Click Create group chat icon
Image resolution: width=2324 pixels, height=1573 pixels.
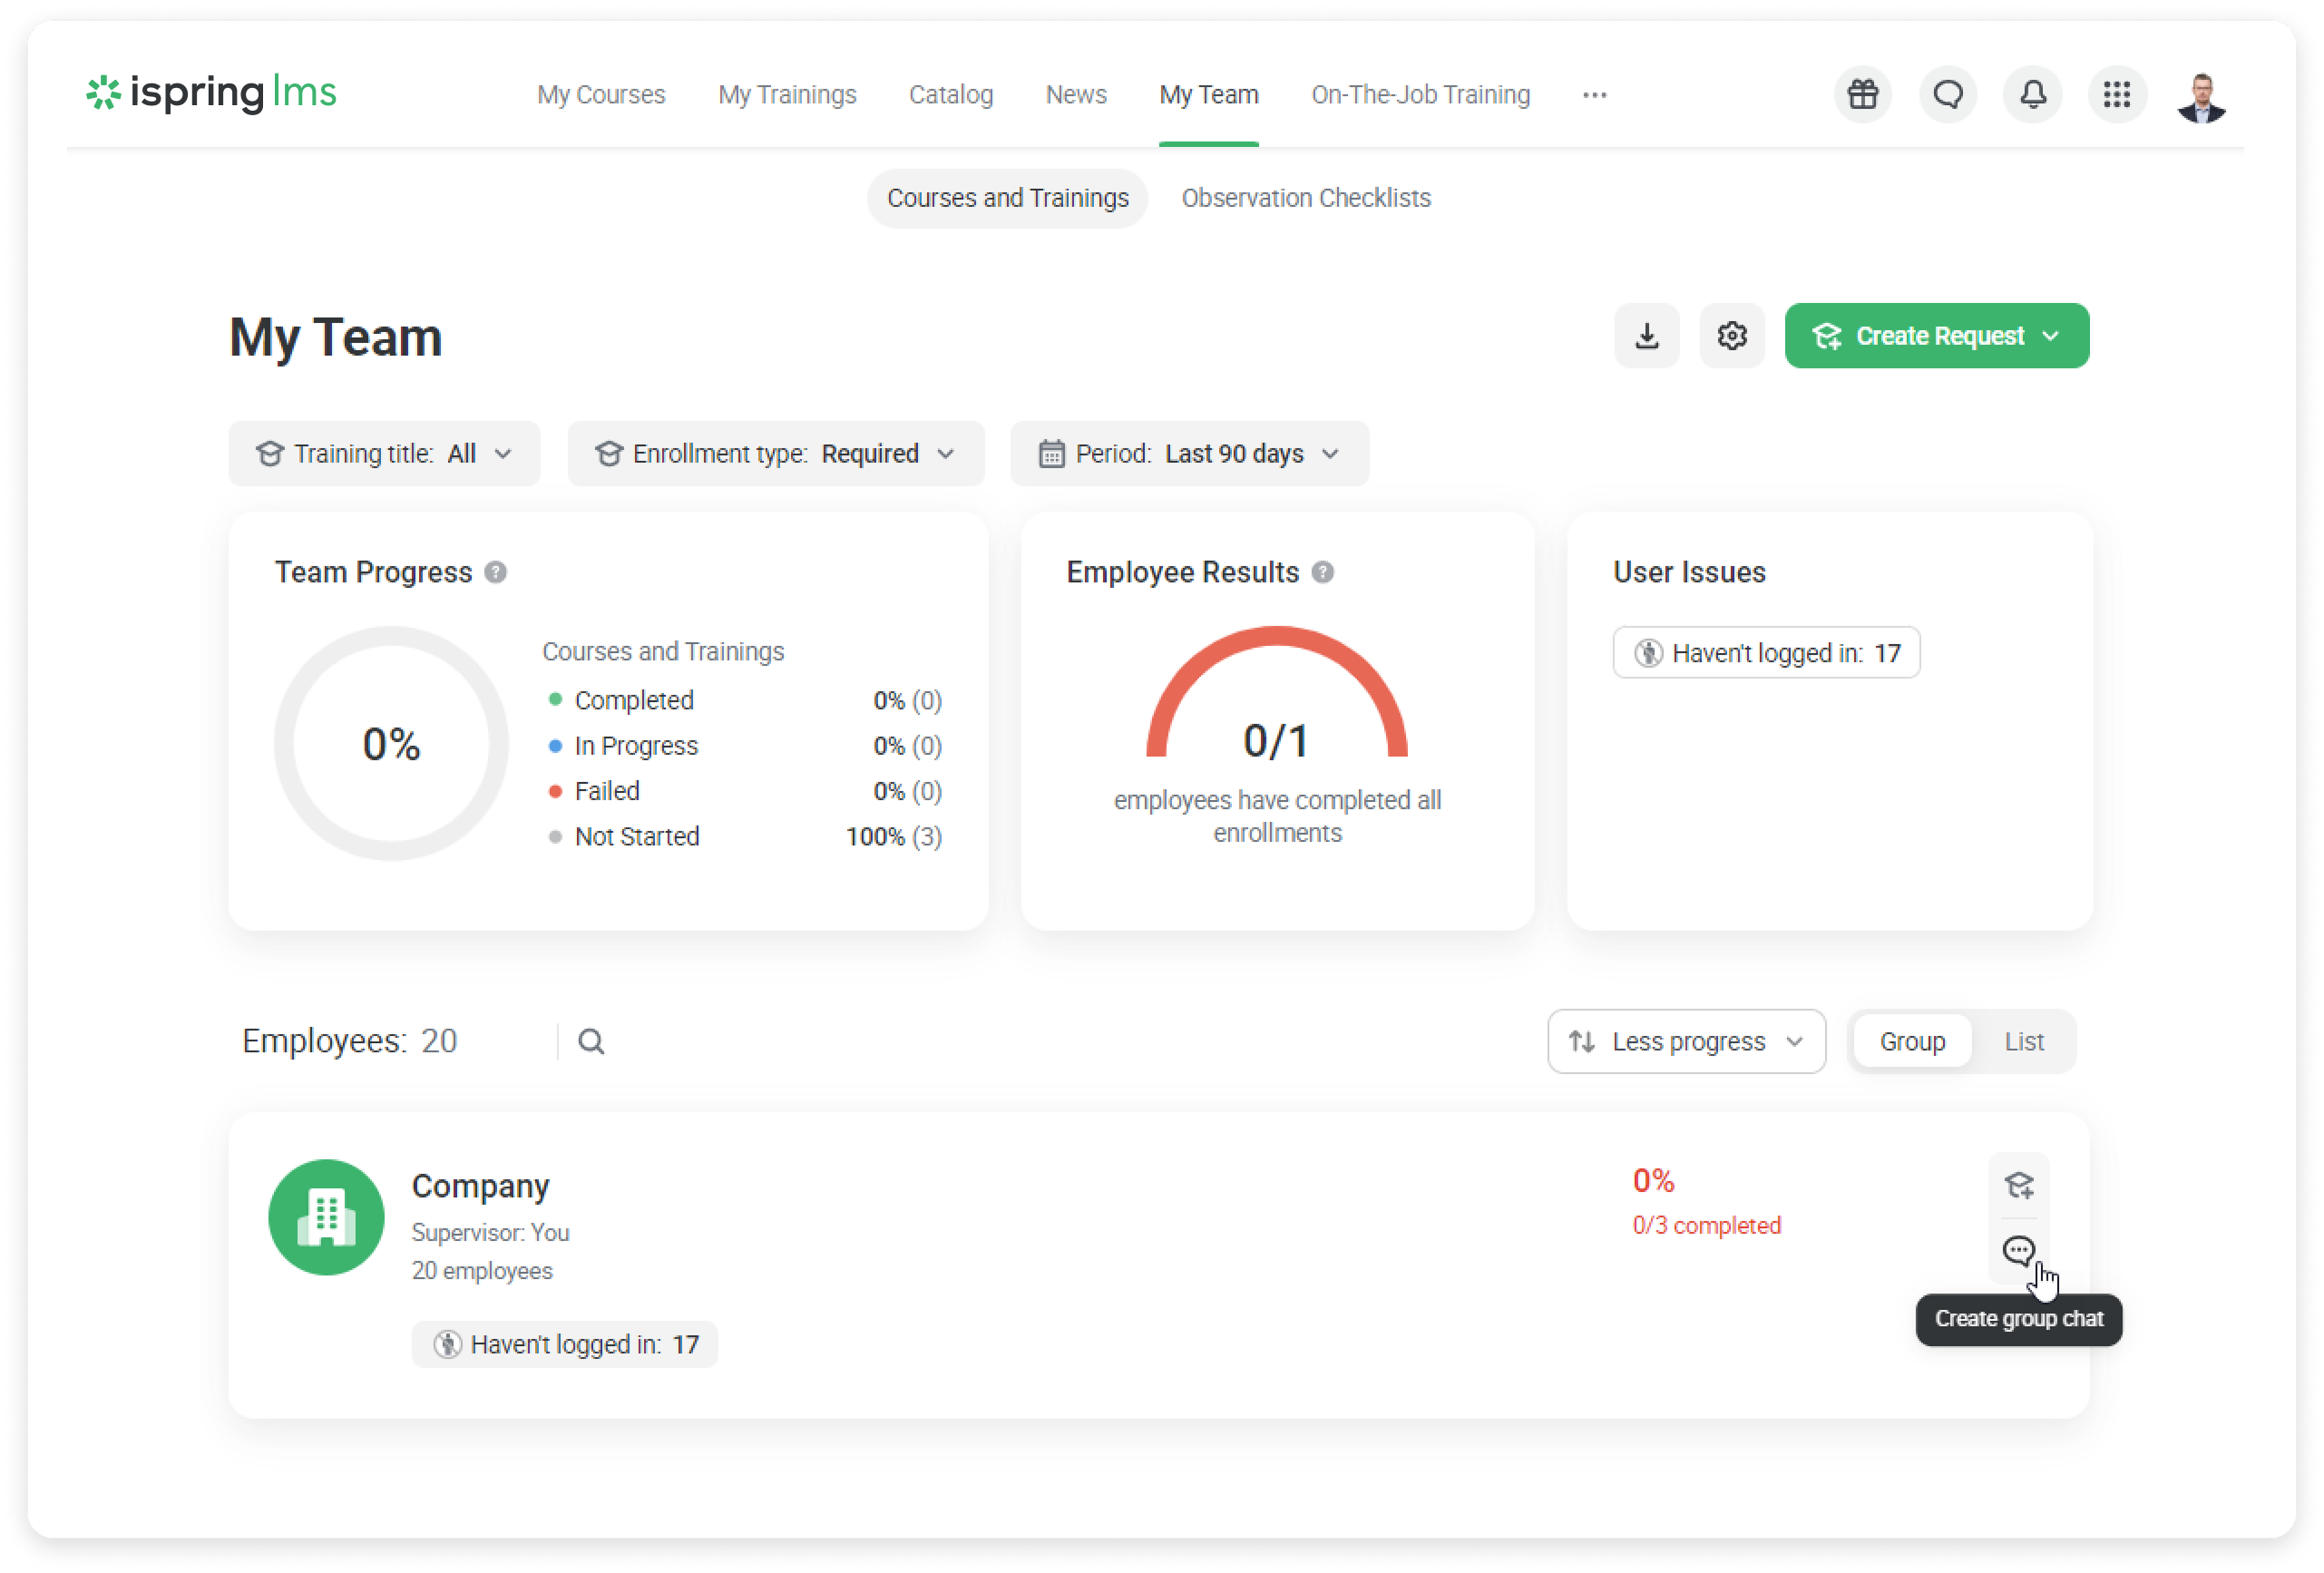pos(2018,1250)
